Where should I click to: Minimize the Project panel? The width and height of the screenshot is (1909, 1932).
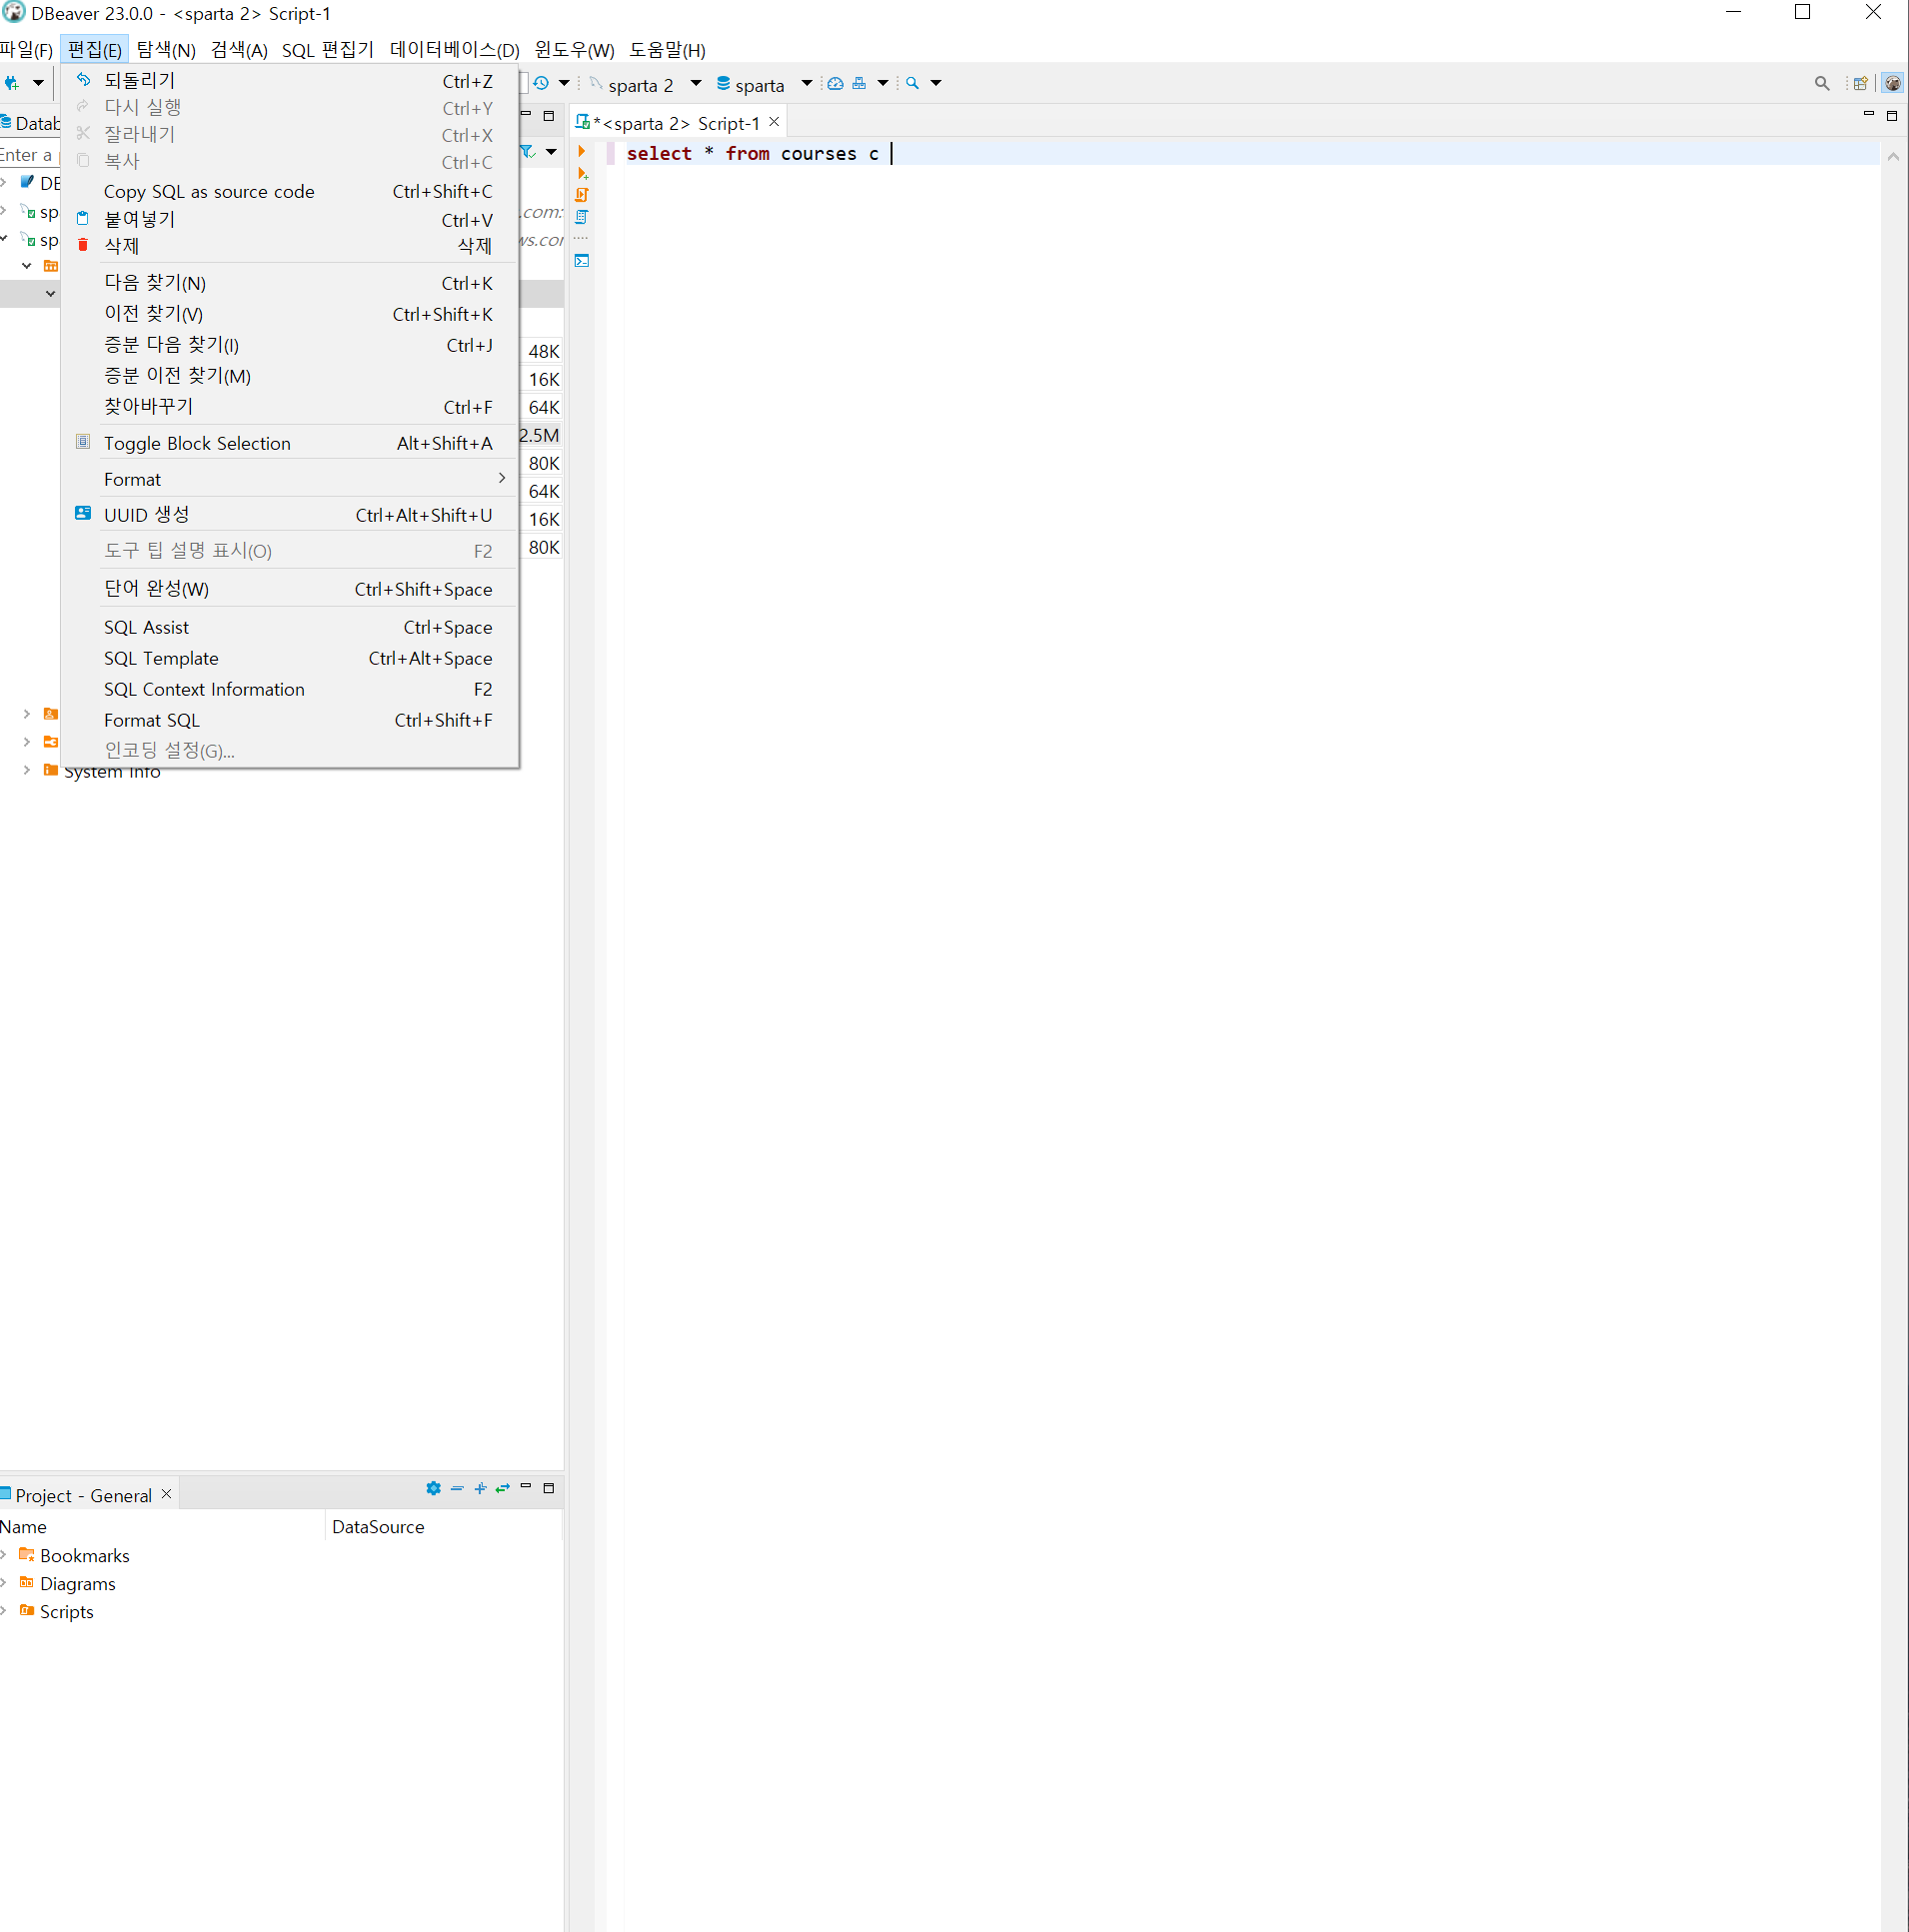click(526, 1487)
